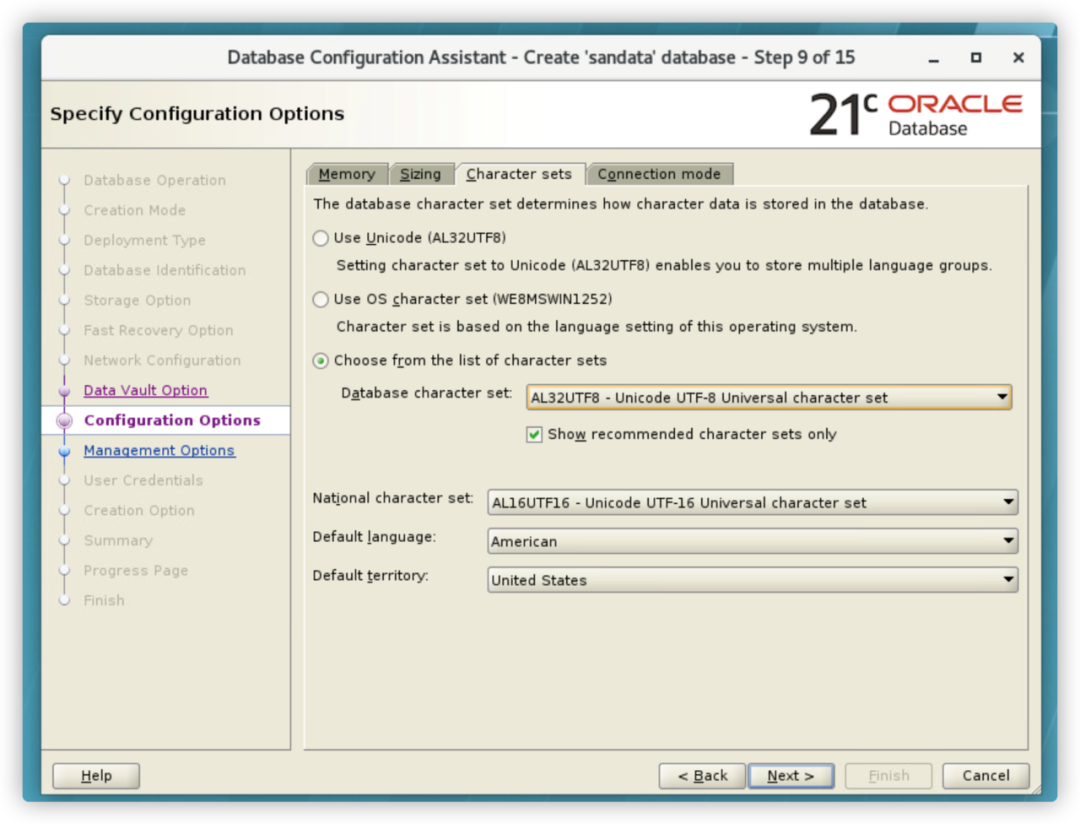Click the 'User Credentials' step text
Image resolution: width=1080 pixels, height=824 pixels.
pyautogui.click(x=143, y=480)
